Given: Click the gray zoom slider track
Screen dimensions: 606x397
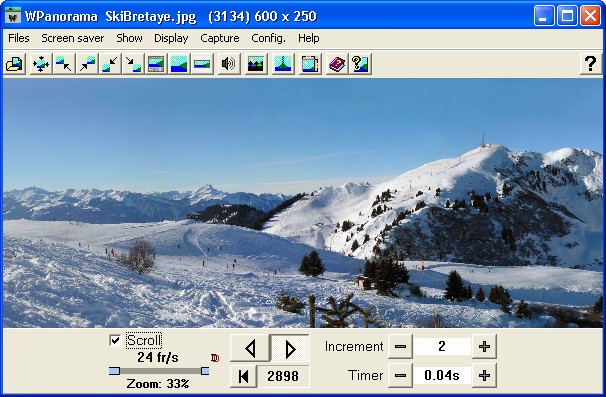Looking at the screenshot, I should coord(160,371).
